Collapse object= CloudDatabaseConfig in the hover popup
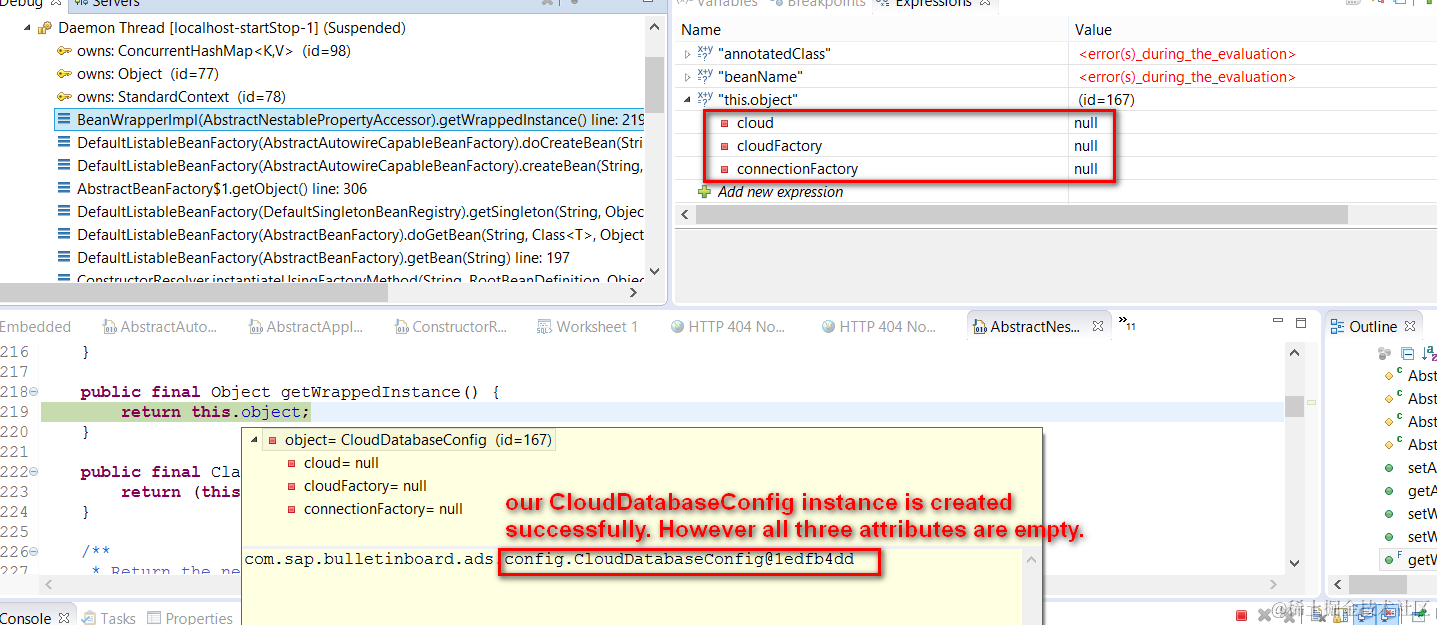The height and width of the screenshot is (625, 1437). pyautogui.click(x=252, y=440)
